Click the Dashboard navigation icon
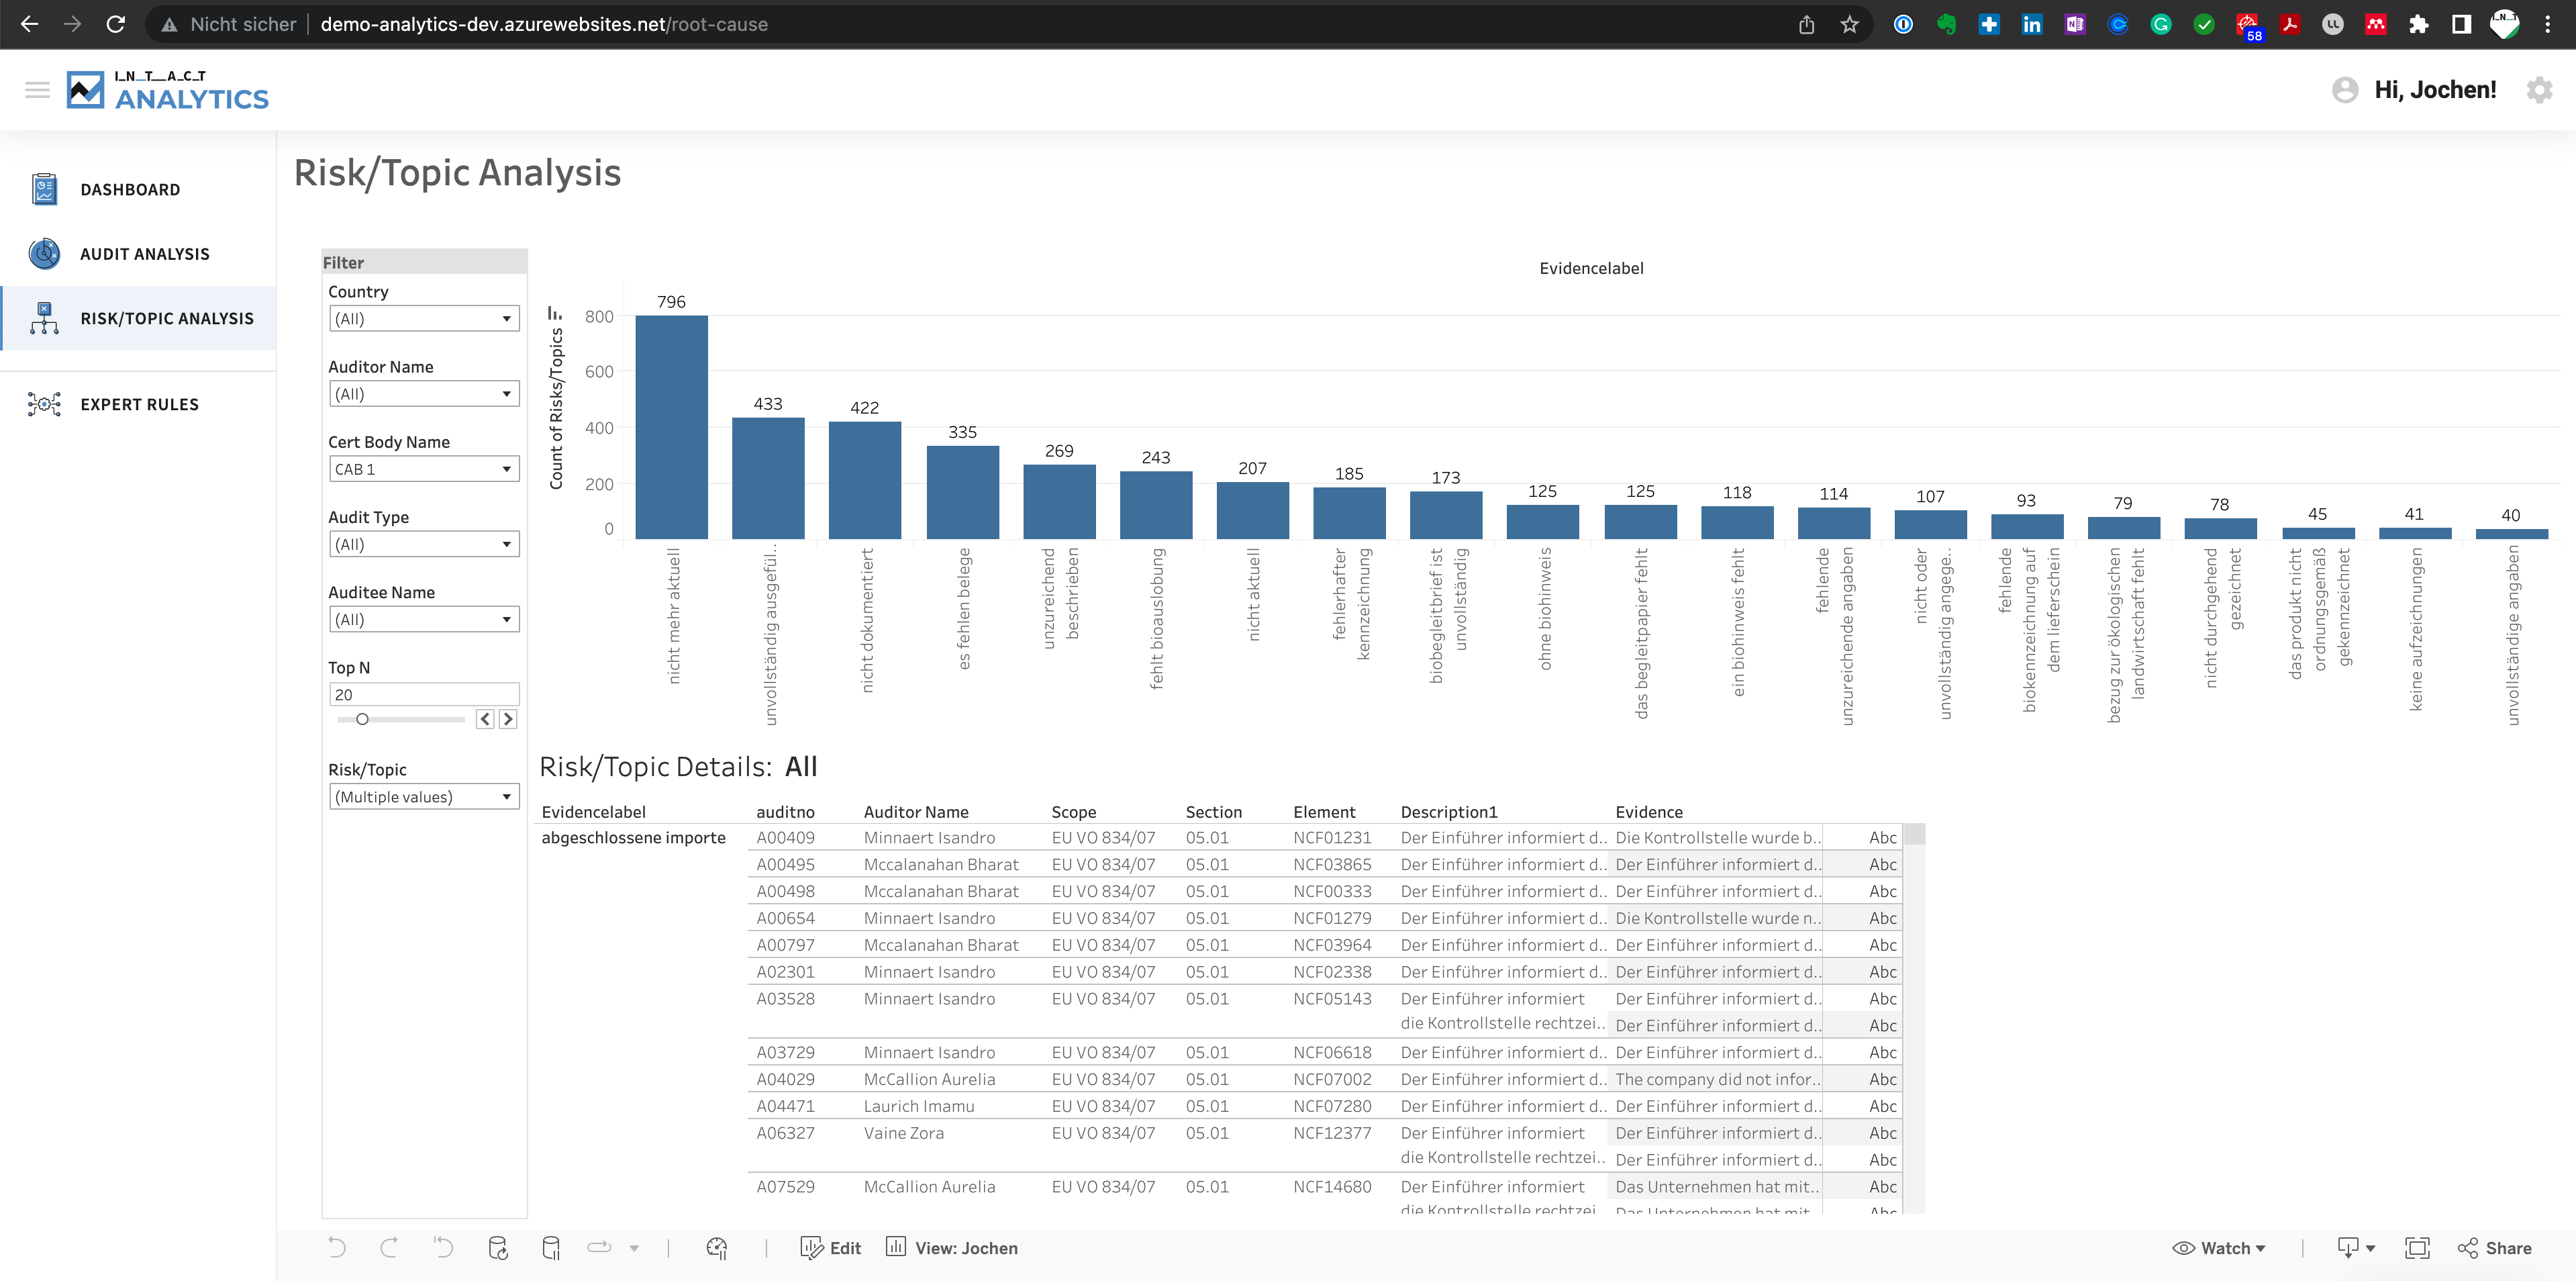 click(44, 189)
